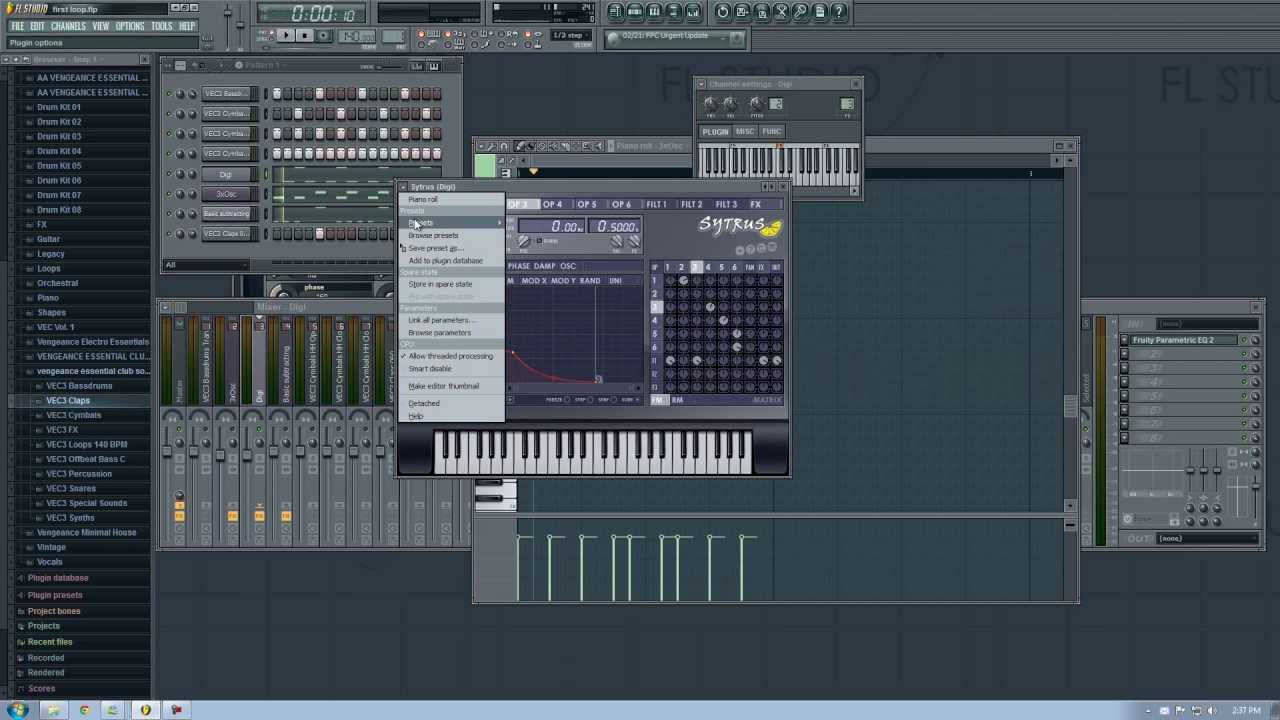Toggle 'Allow threaded processing' option
This screenshot has height=720, width=1280.
452,356
